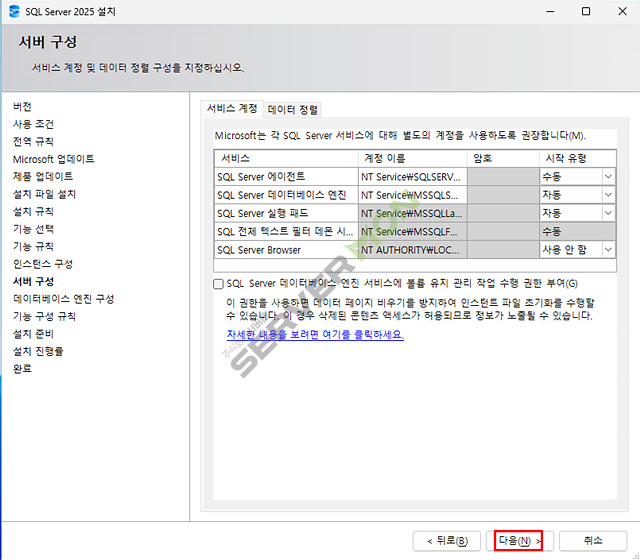Click the SQL Server Browser service cell

286,250
